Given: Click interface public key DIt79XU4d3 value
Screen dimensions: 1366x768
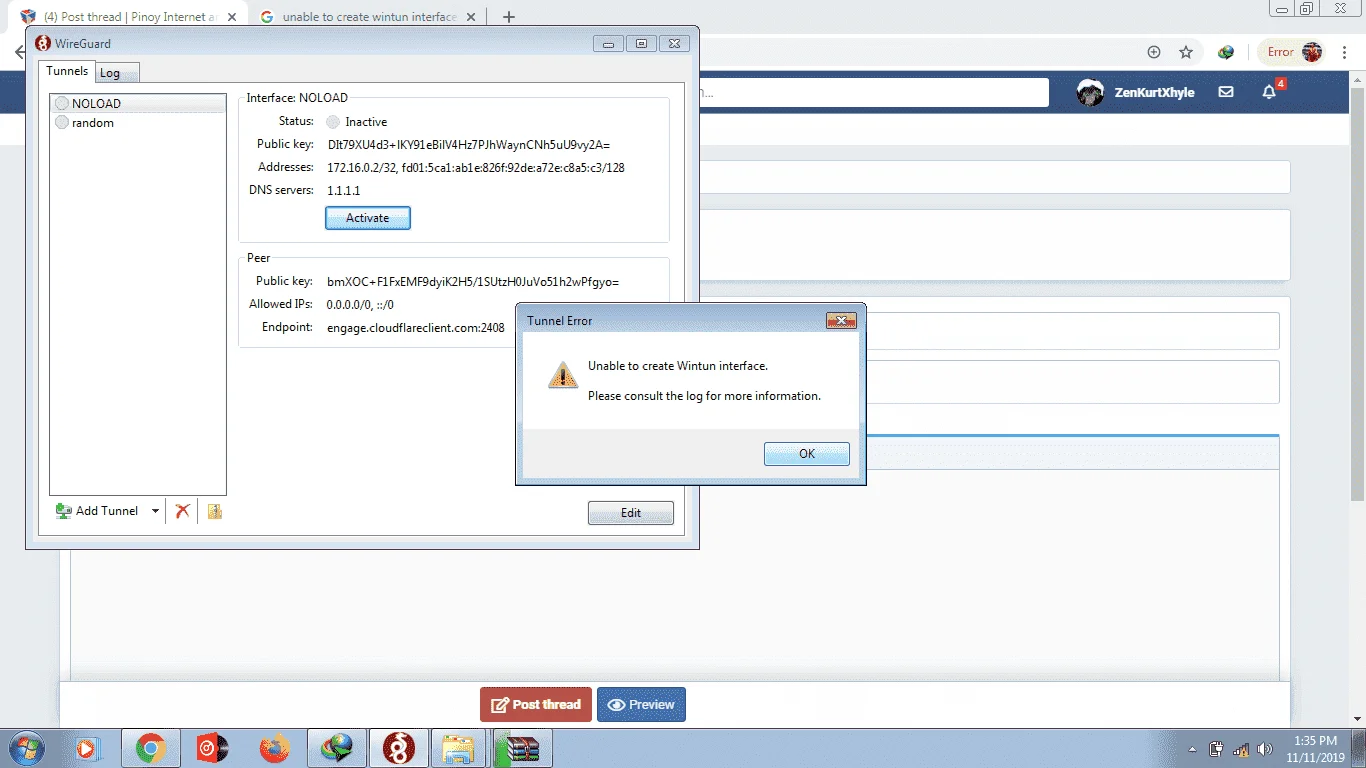Looking at the screenshot, I should 468,145.
